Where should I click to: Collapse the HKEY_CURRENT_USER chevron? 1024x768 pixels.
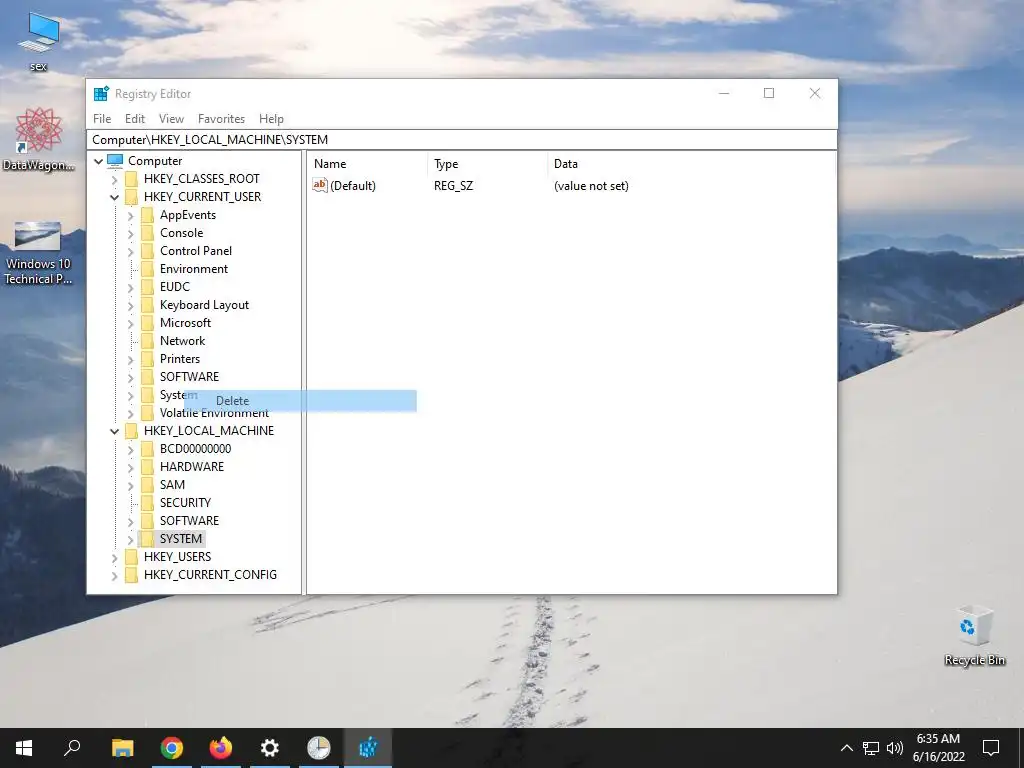point(114,197)
